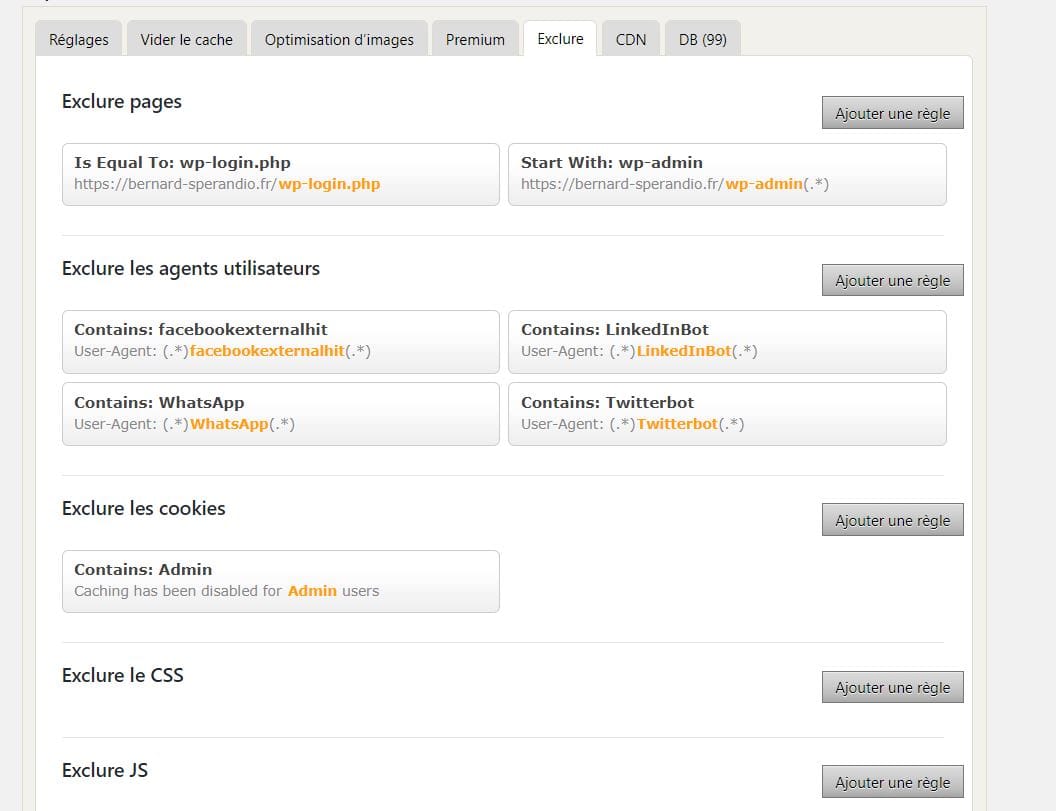
Task: Edit the facebookexternalhit user-agent rule
Action: pyautogui.click(x=281, y=342)
